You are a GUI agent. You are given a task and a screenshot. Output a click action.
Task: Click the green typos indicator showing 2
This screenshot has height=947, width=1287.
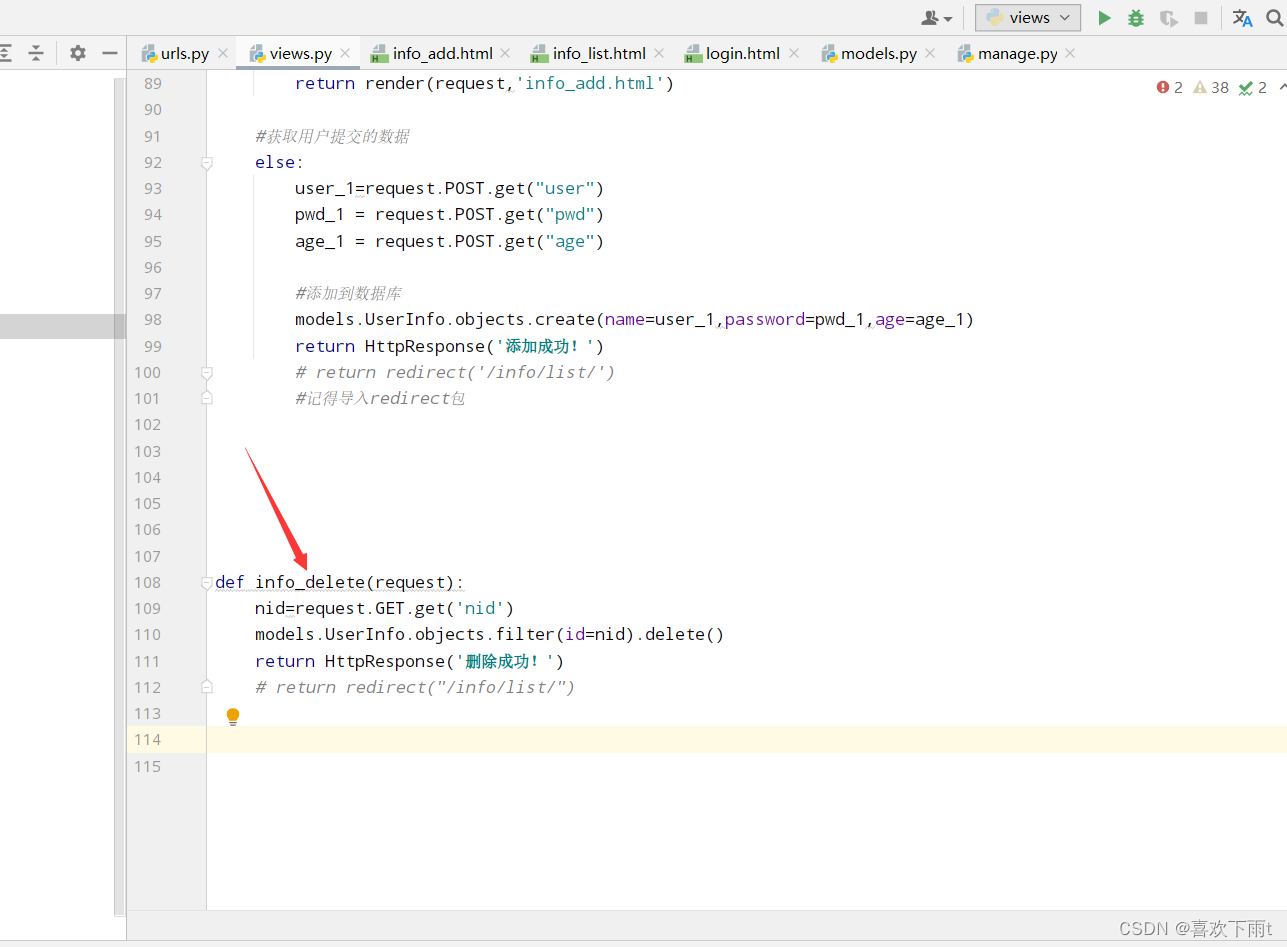pos(1253,88)
